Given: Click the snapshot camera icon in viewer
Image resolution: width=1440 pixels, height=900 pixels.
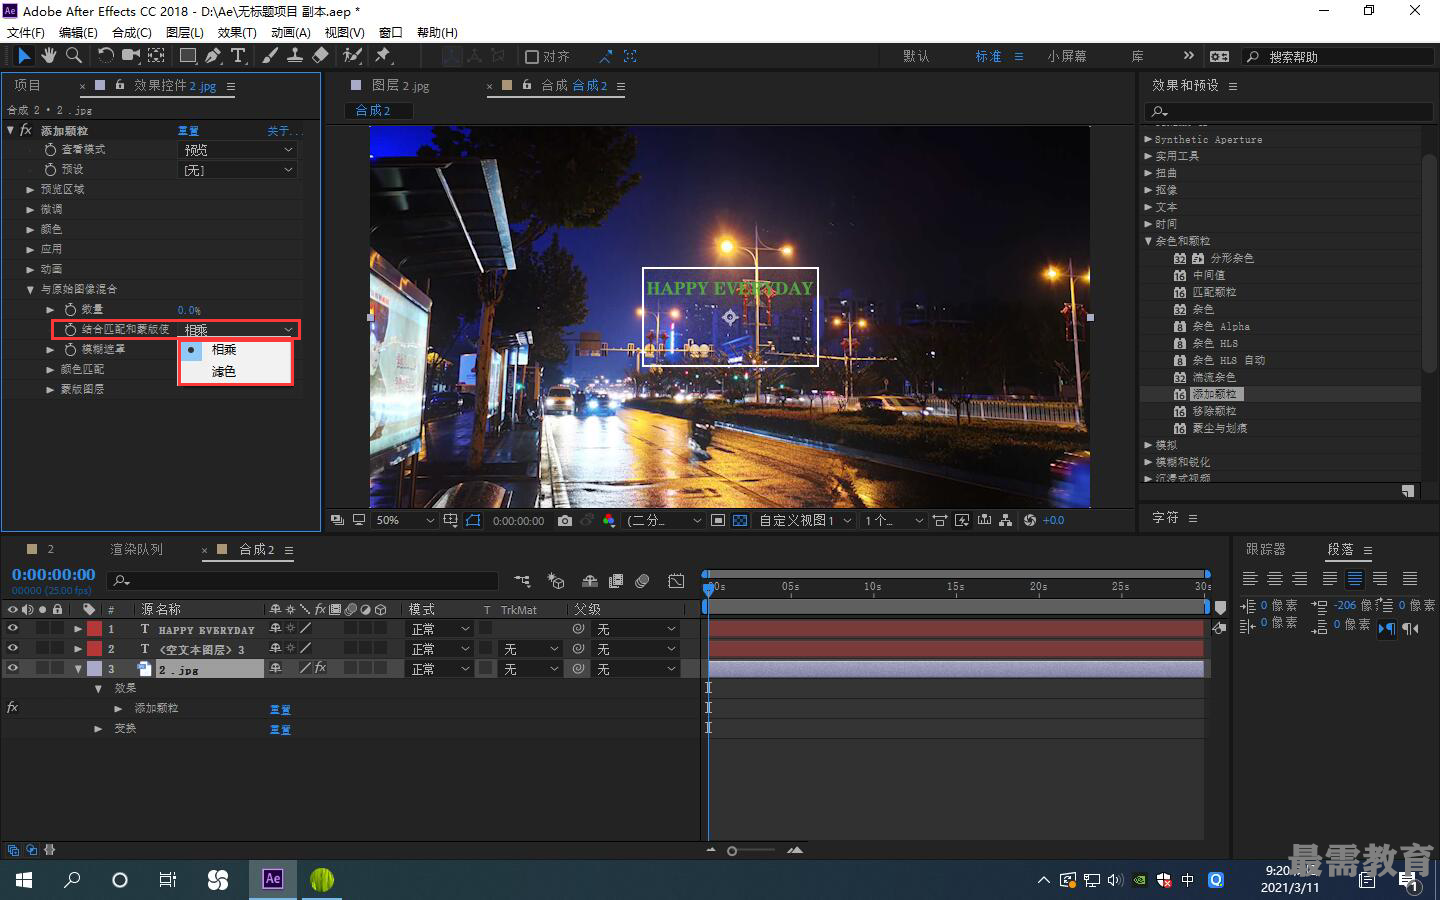Looking at the screenshot, I should [x=565, y=520].
